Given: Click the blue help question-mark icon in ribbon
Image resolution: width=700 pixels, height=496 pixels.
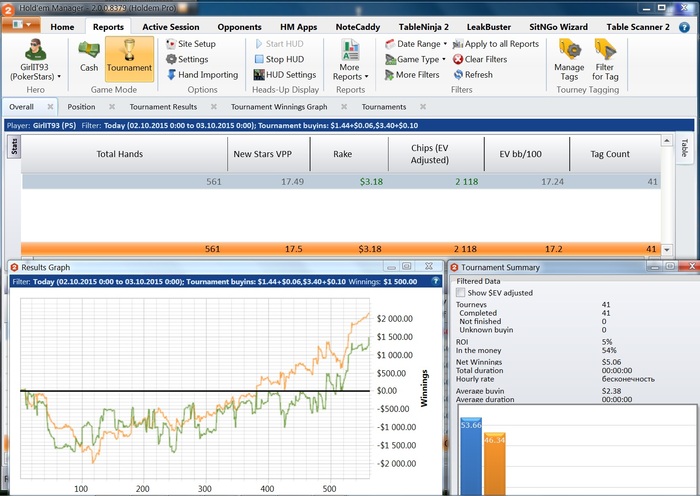Looking at the screenshot, I should (684, 27).
